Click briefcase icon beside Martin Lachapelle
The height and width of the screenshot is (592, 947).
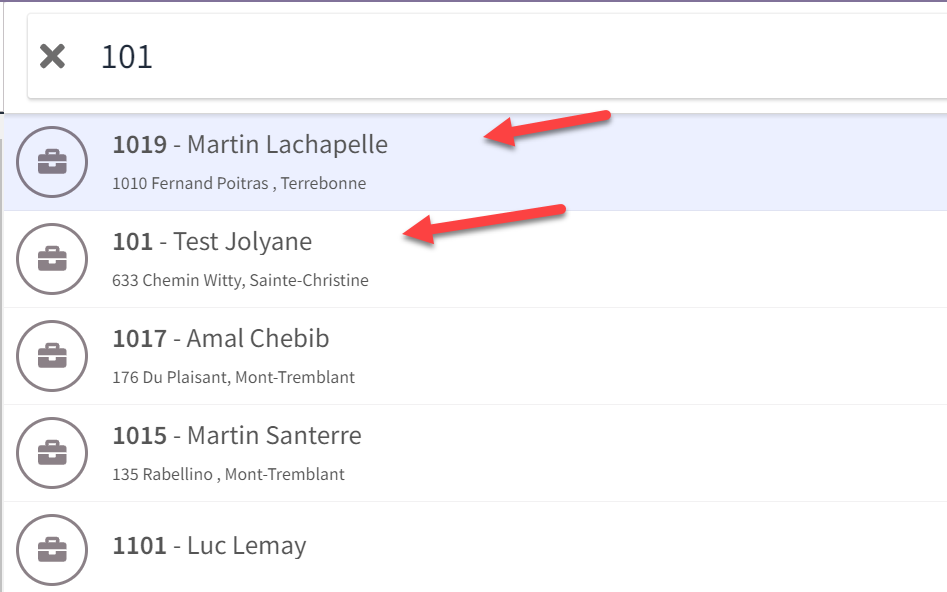tap(52, 162)
